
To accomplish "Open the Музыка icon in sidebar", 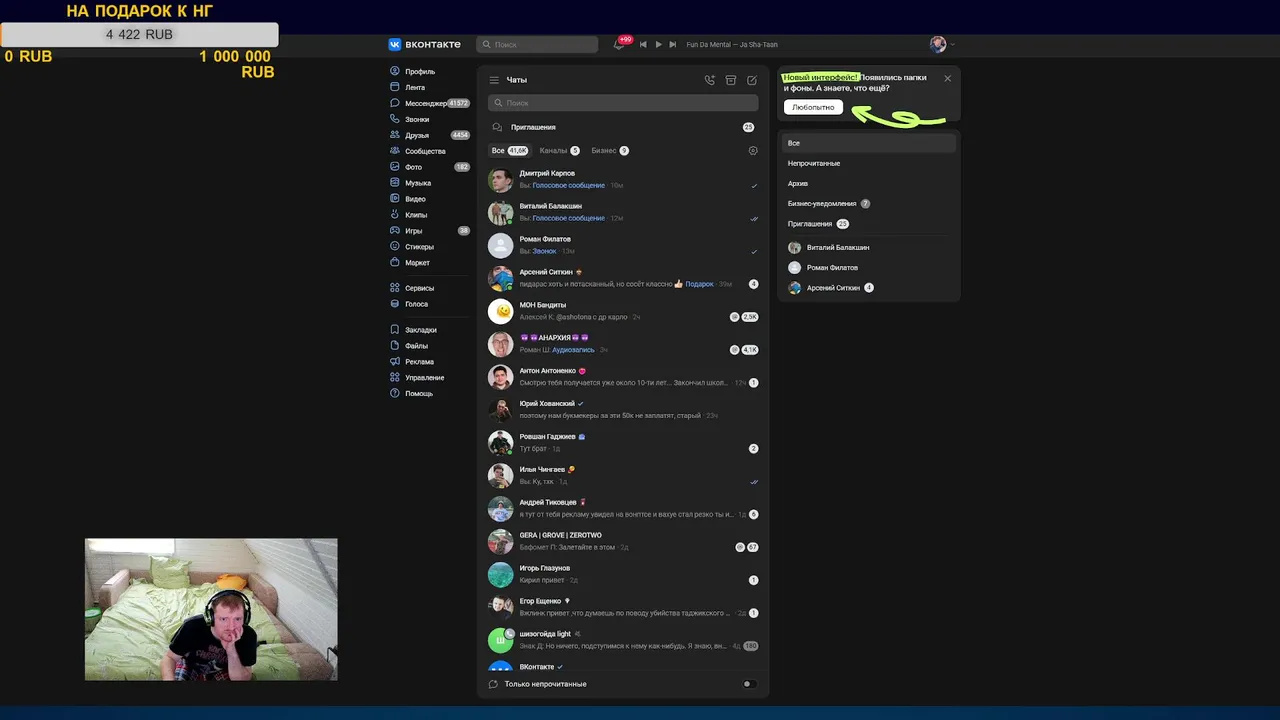I will tap(395, 183).
